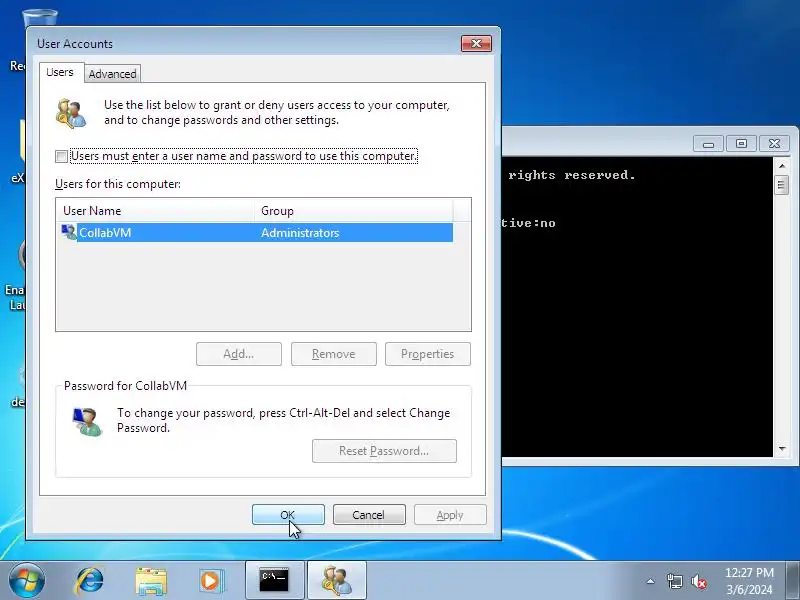This screenshot has height=600, width=800.
Task: Minimize the Command Prompt window
Action: point(708,144)
